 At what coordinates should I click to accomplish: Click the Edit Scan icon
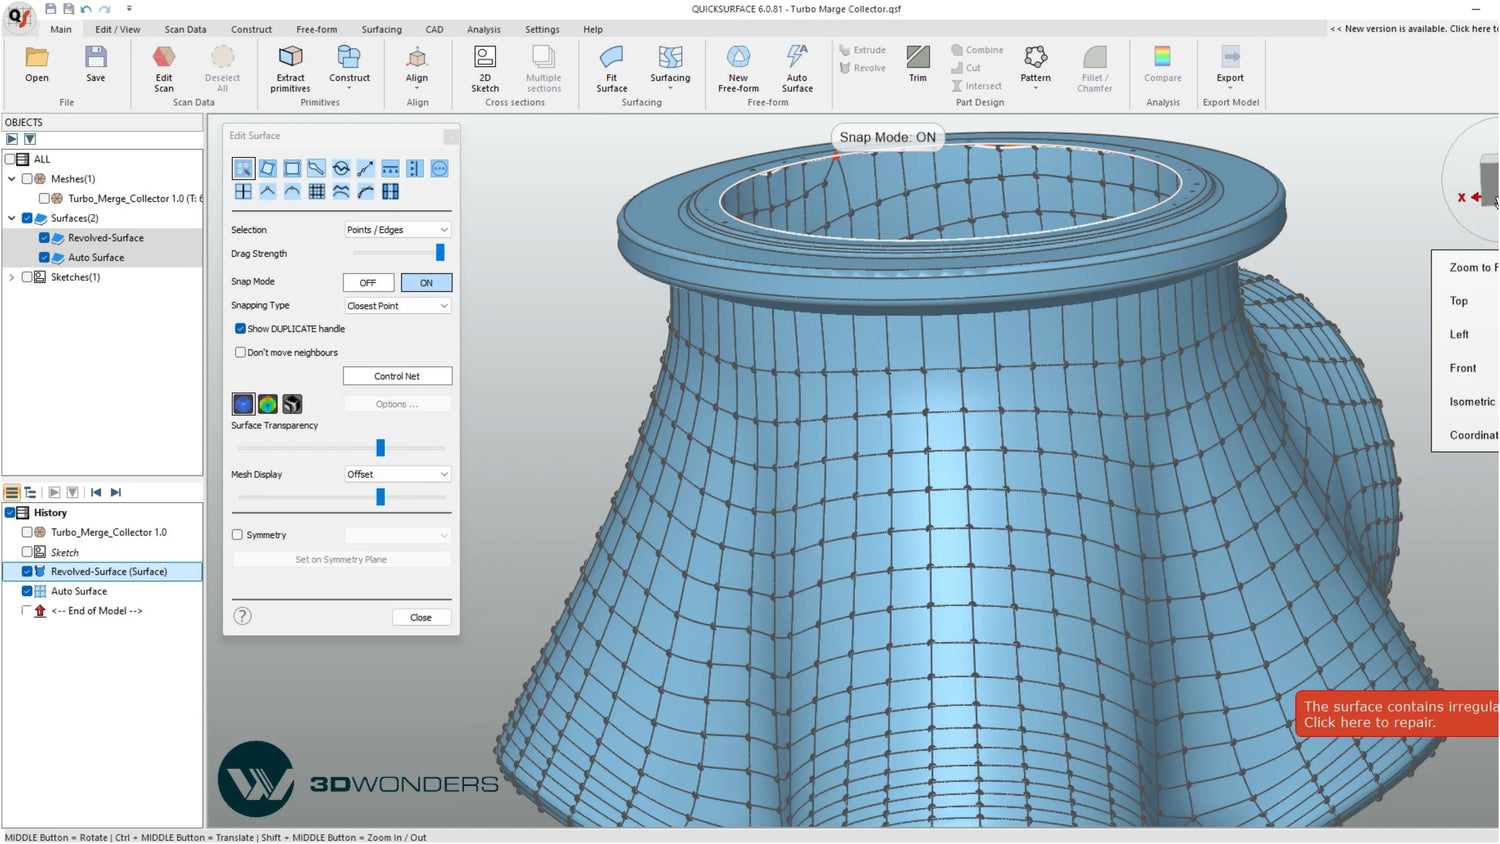(164, 60)
